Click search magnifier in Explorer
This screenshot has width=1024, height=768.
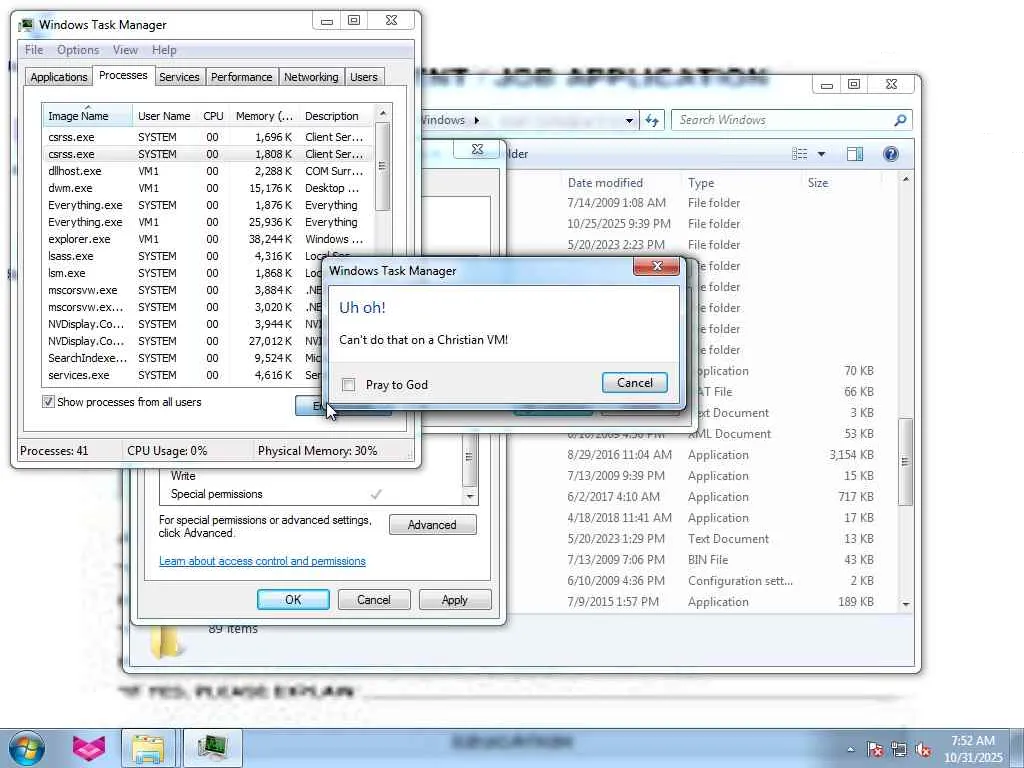coord(900,120)
